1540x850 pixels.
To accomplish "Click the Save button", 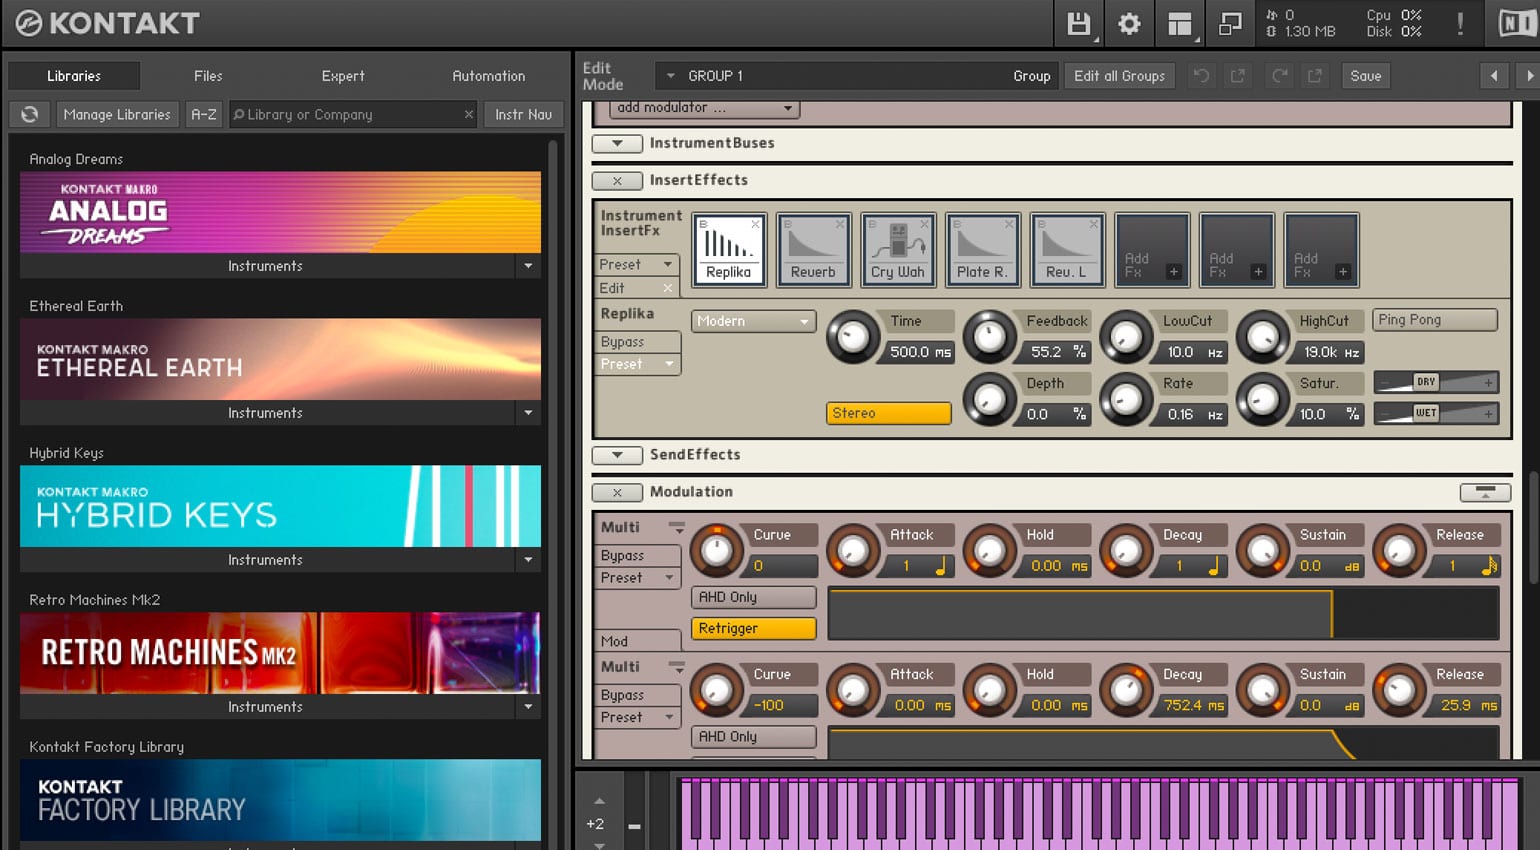I will [1365, 76].
